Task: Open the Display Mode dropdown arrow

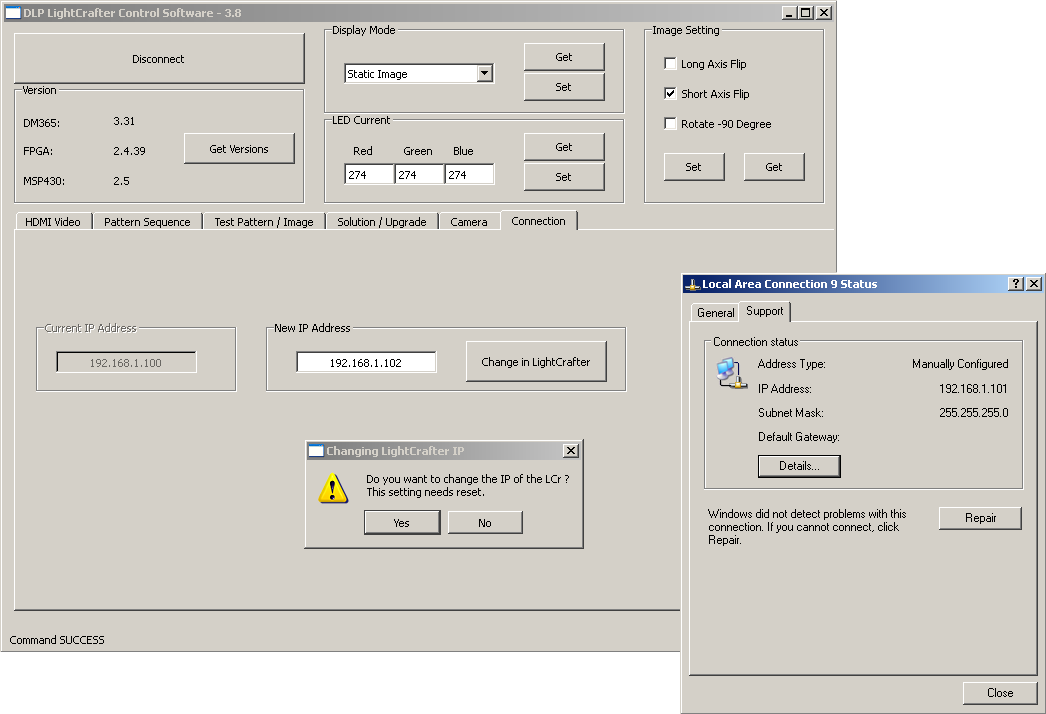Action: (485, 73)
